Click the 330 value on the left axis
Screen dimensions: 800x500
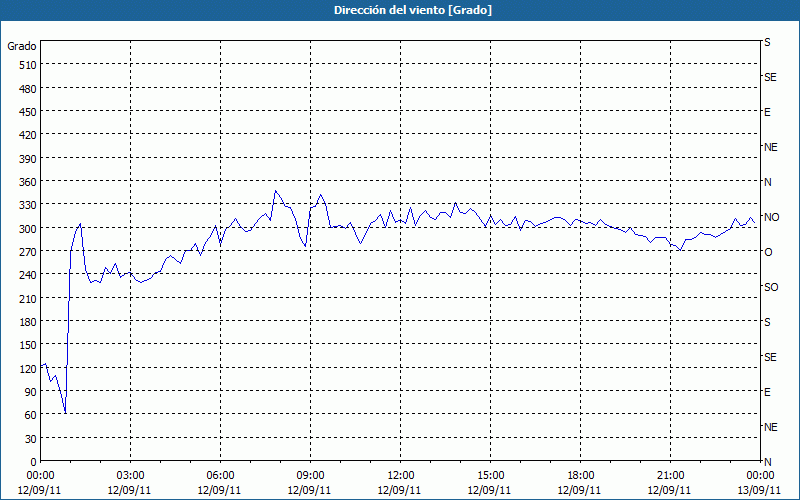pyautogui.click(x=28, y=205)
